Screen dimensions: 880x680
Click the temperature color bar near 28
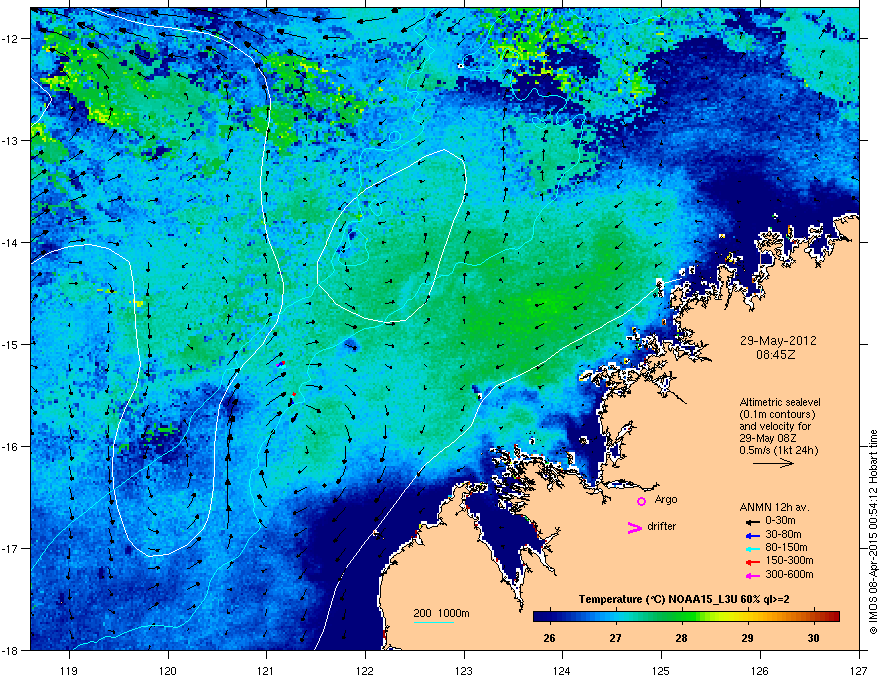[x=682, y=616]
